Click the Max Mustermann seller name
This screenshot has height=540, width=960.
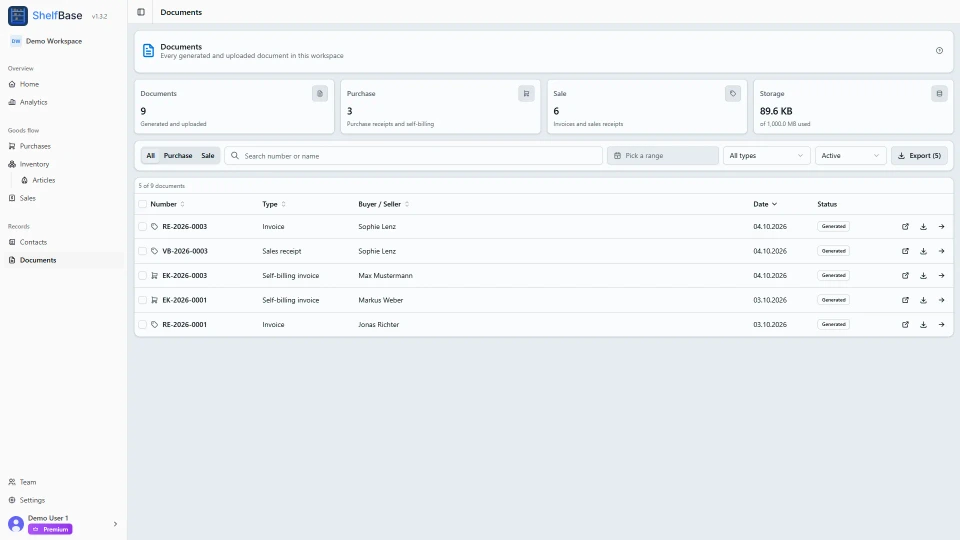pos(385,276)
